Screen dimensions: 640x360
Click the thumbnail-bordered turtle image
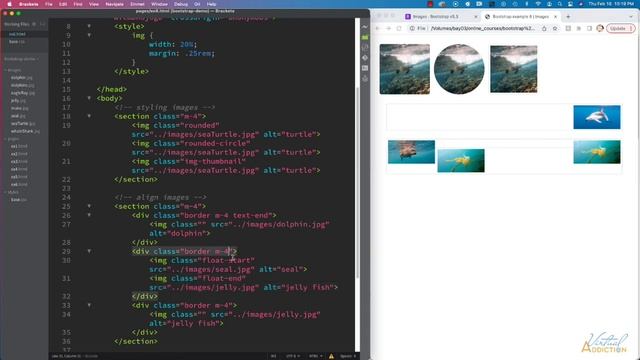tap(513, 69)
